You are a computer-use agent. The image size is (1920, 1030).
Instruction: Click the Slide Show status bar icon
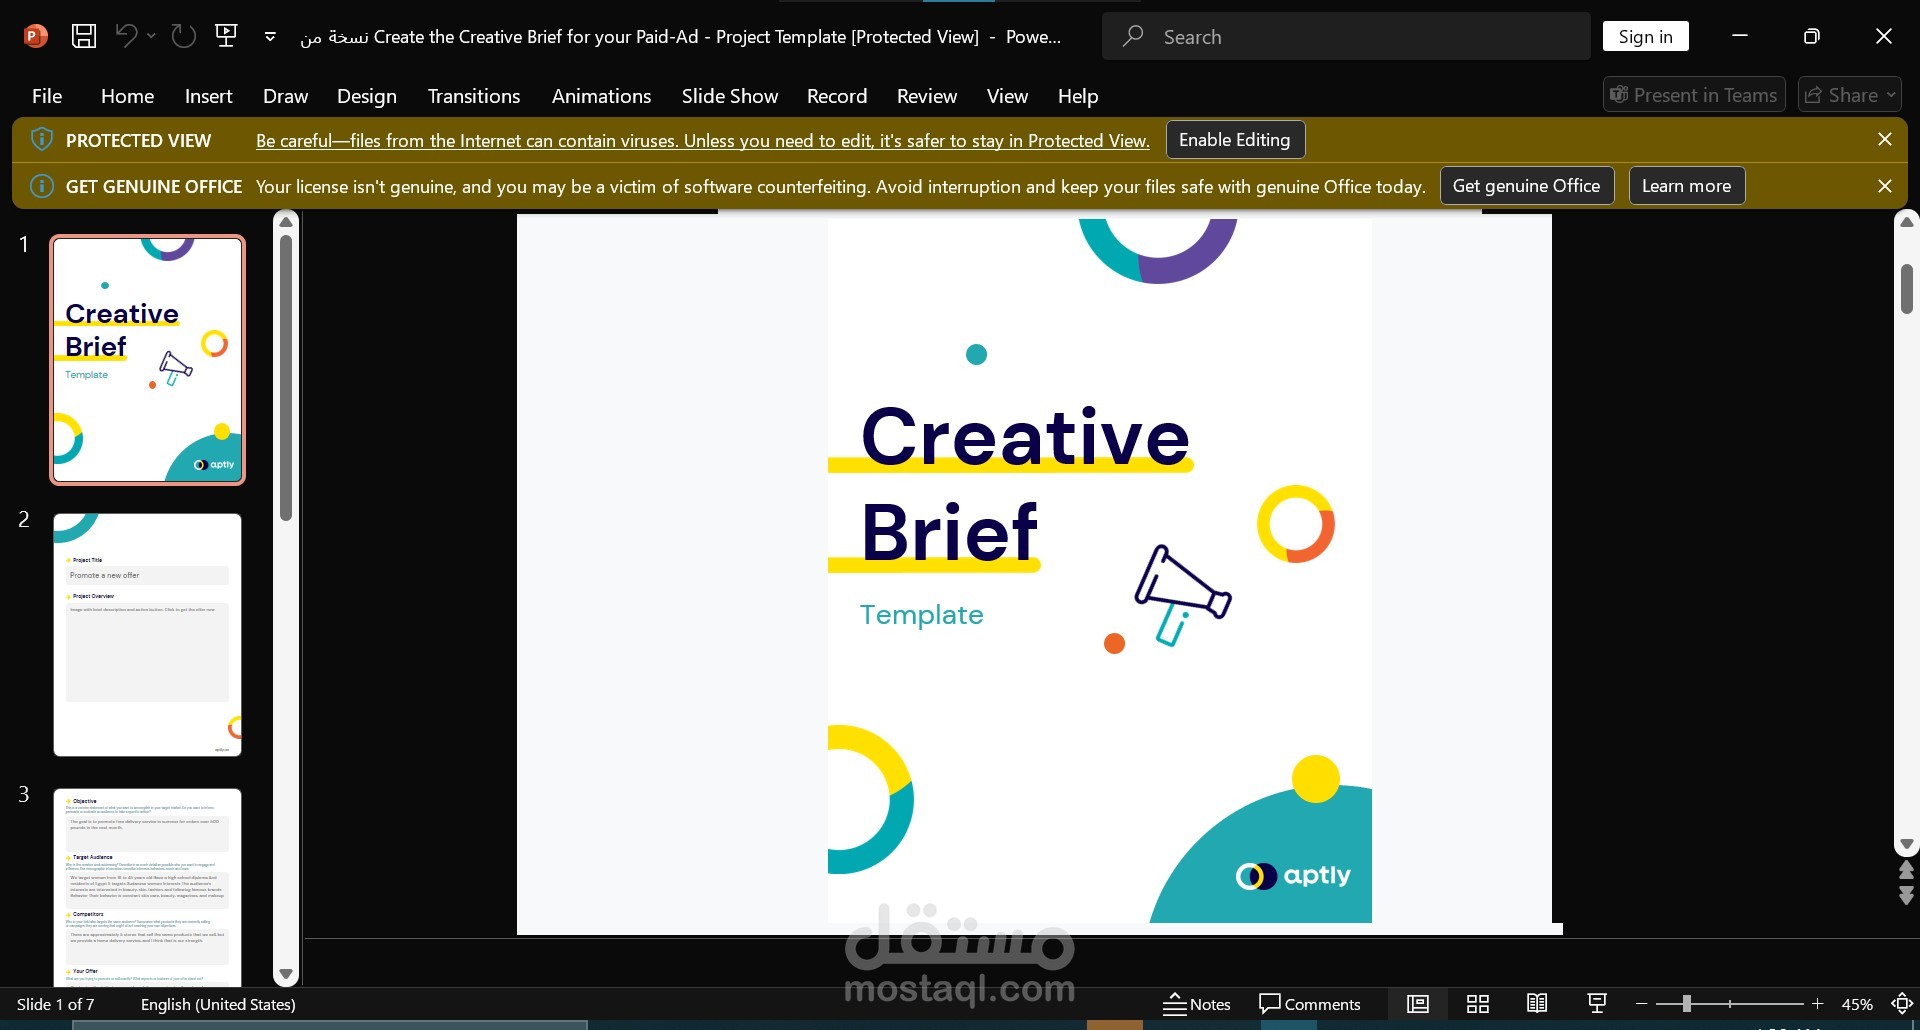pyautogui.click(x=1597, y=1004)
